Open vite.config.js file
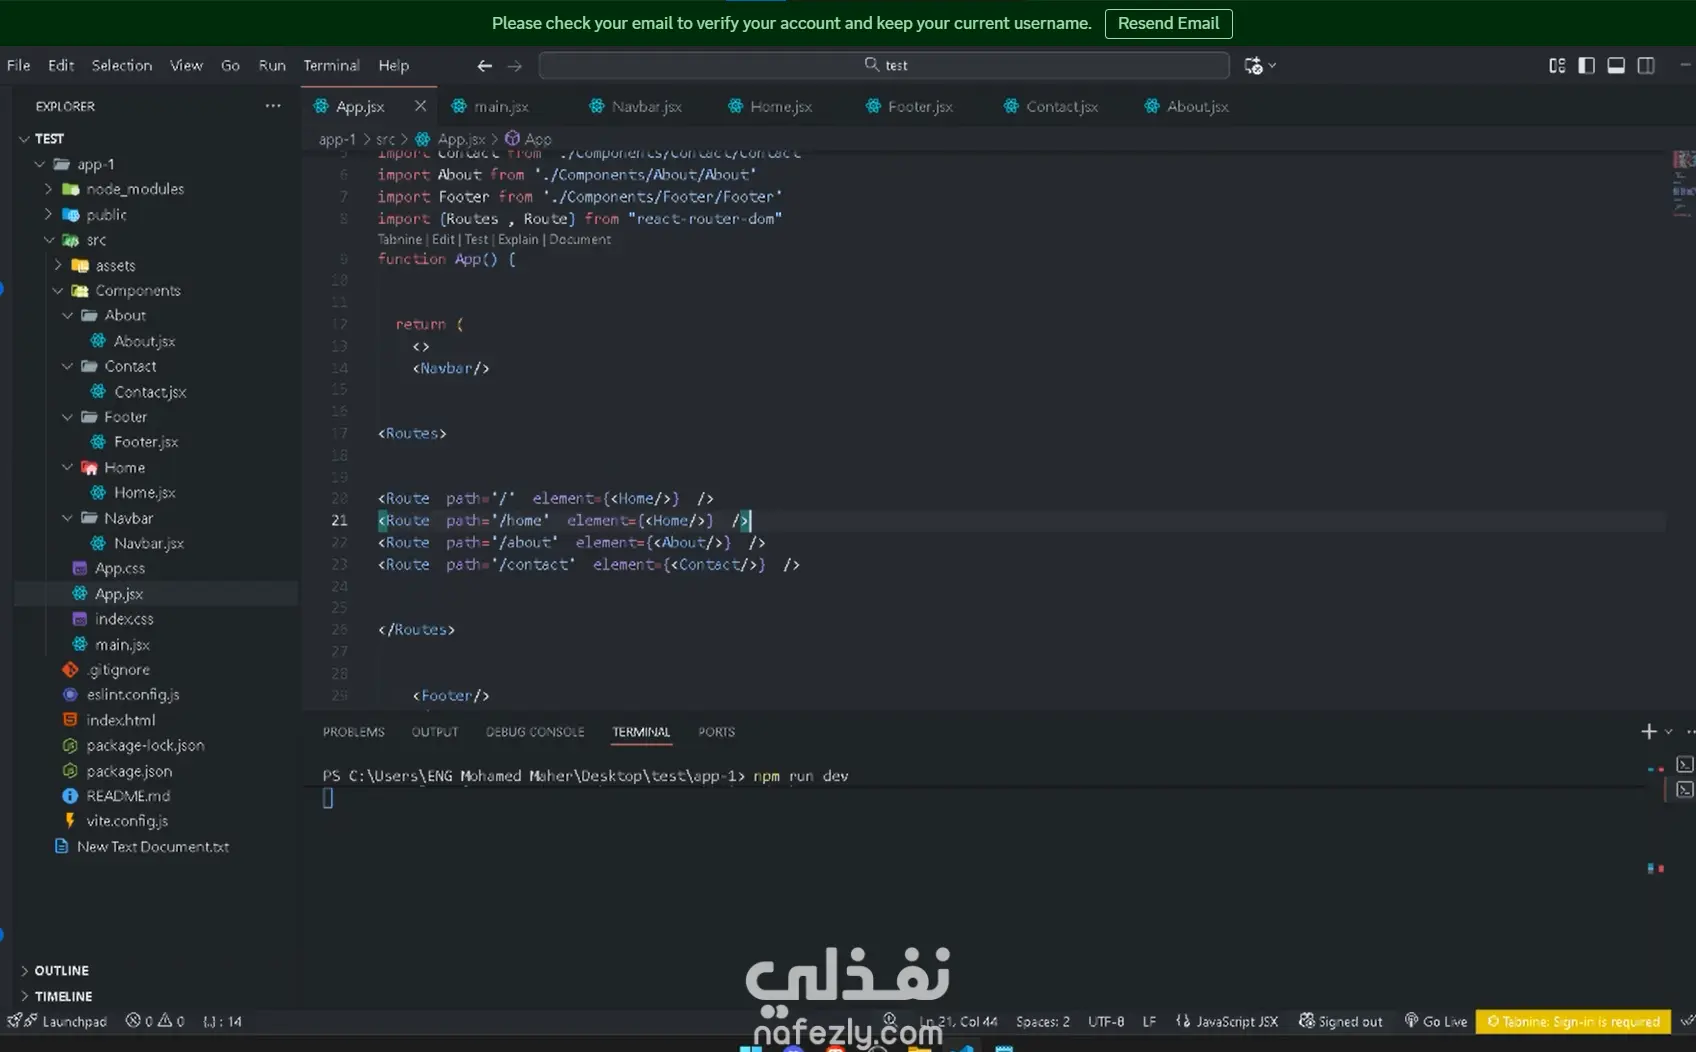This screenshot has width=1696, height=1052. (127, 821)
